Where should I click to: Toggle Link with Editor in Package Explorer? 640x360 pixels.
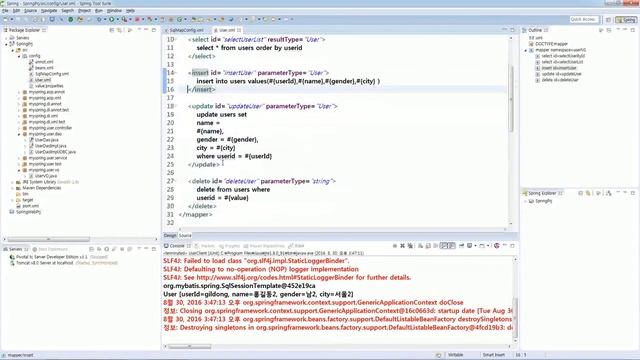[x=120, y=30]
